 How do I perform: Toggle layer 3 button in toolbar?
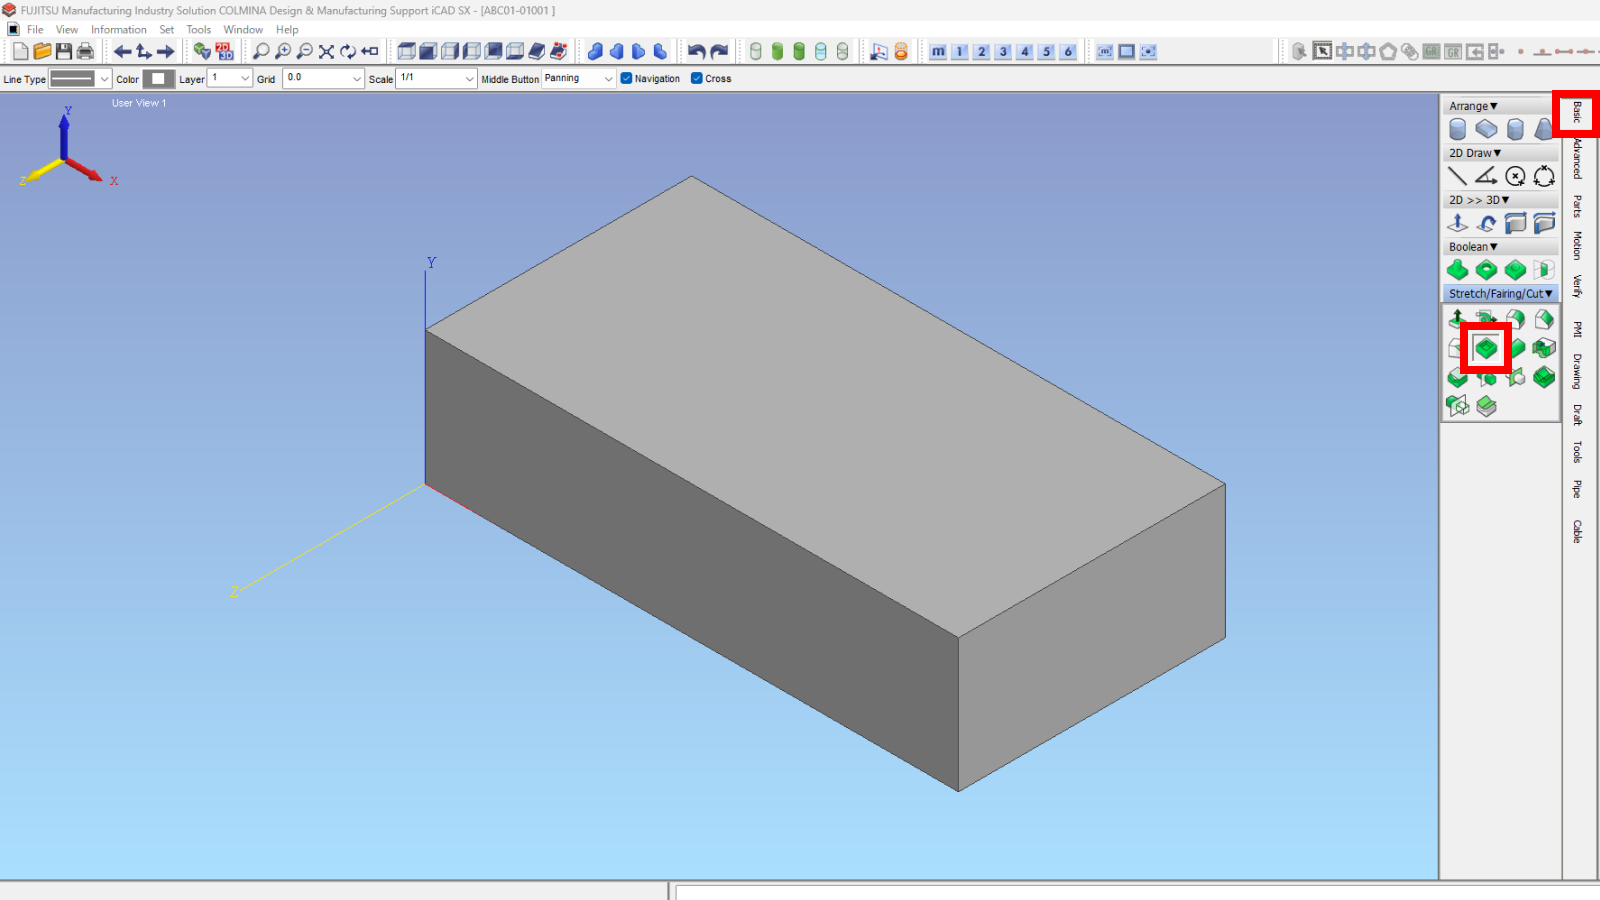click(1003, 51)
